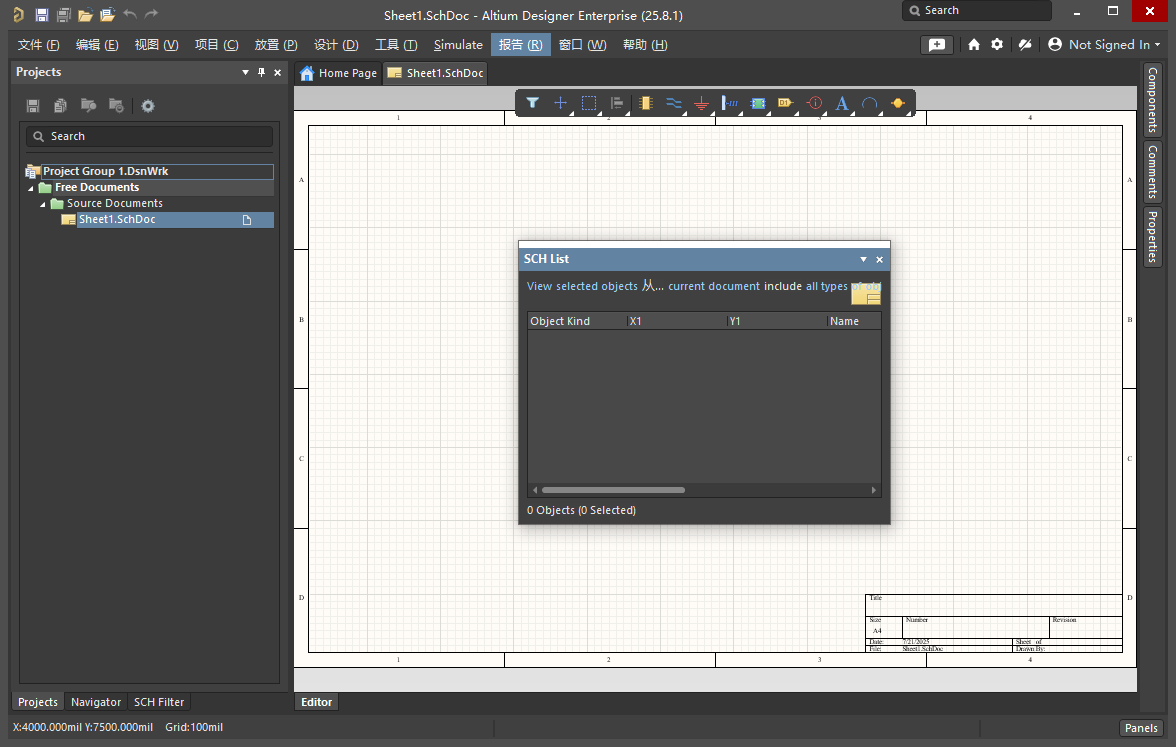Place a GND power port
The width and height of the screenshot is (1176, 747).
701,103
